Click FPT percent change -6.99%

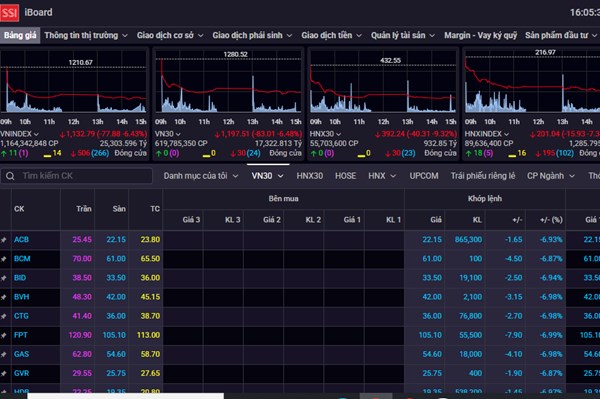(x=551, y=335)
